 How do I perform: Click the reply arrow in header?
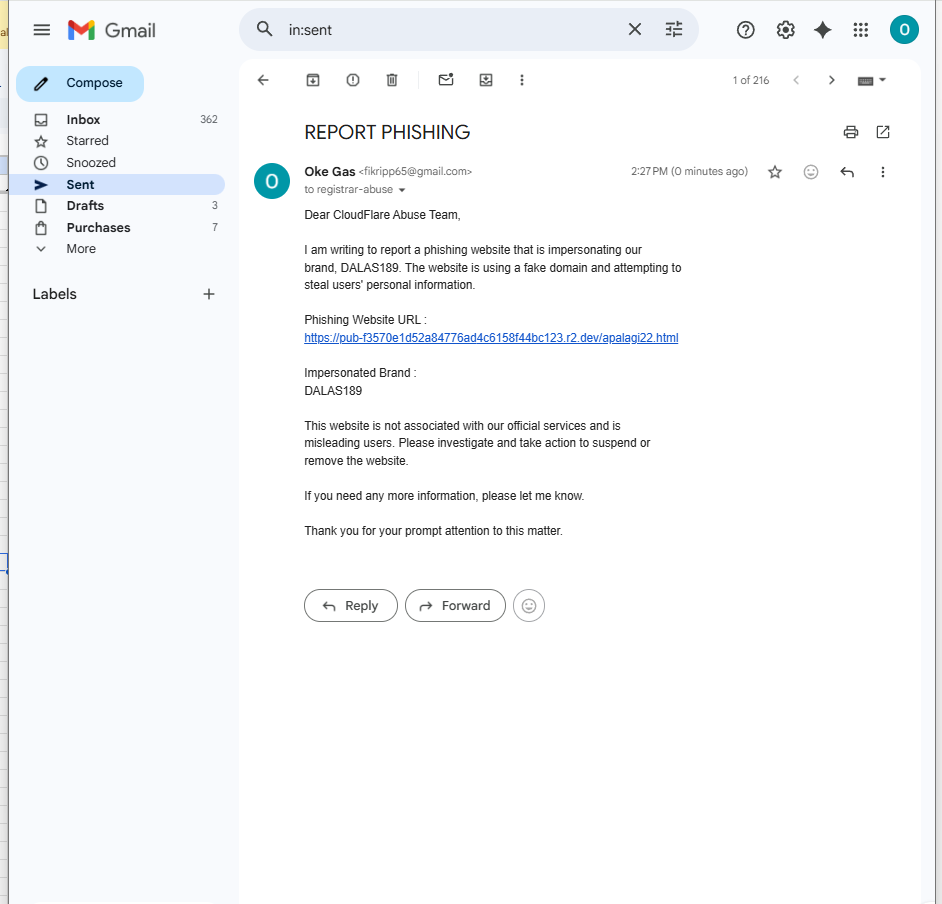click(x=846, y=172)
